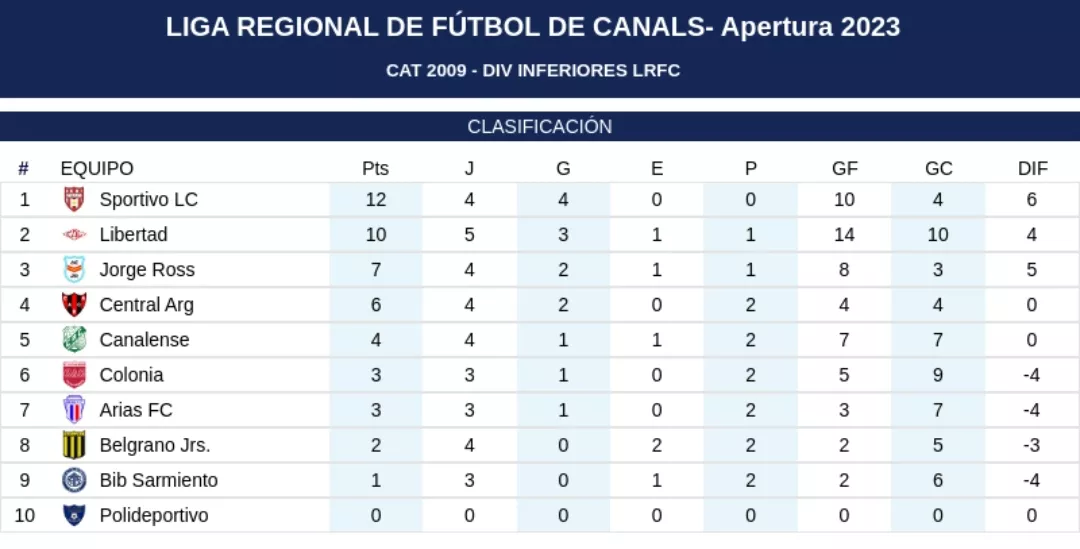Screen dimensions: 1080x549
Task: Click the GF column header
Action: pyautogui.click(x=844, y=168)
